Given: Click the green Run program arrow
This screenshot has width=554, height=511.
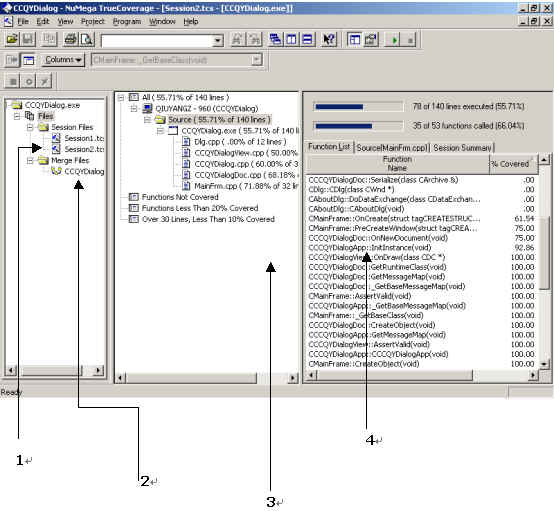Looking at the screenshot, I should pos(394,40).
